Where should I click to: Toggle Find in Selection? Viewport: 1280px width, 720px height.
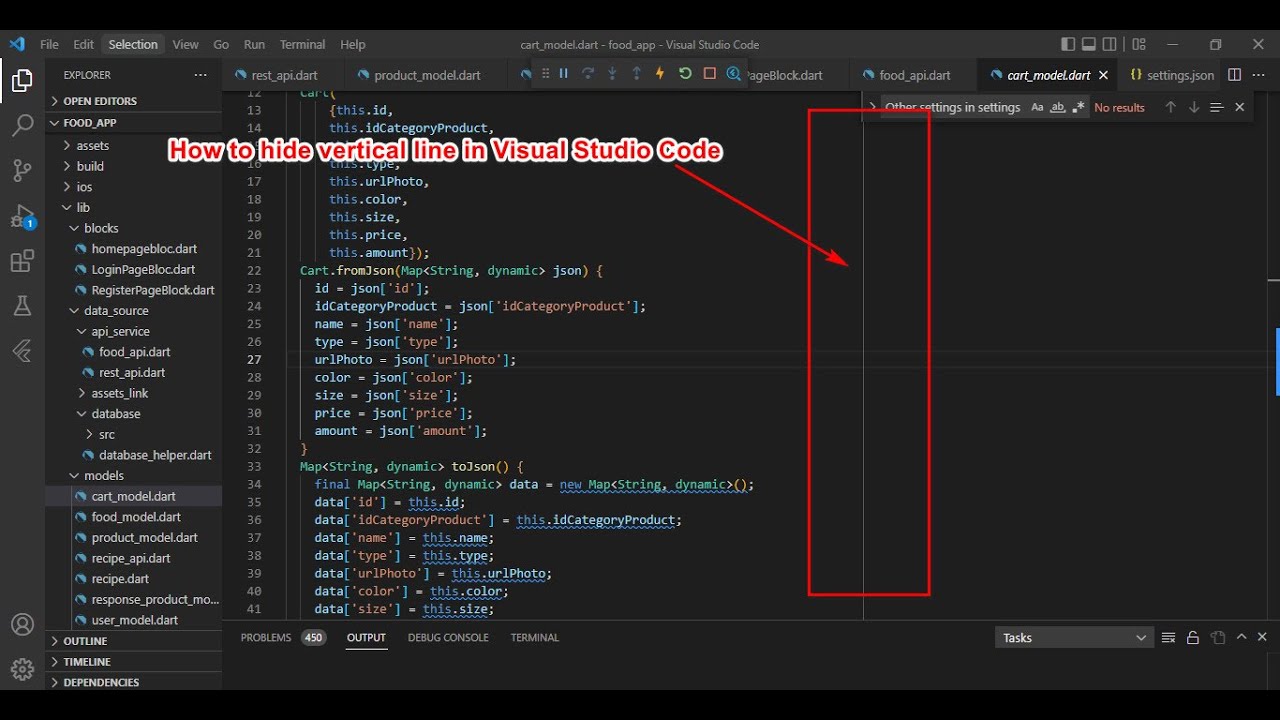click(1216, 107)
